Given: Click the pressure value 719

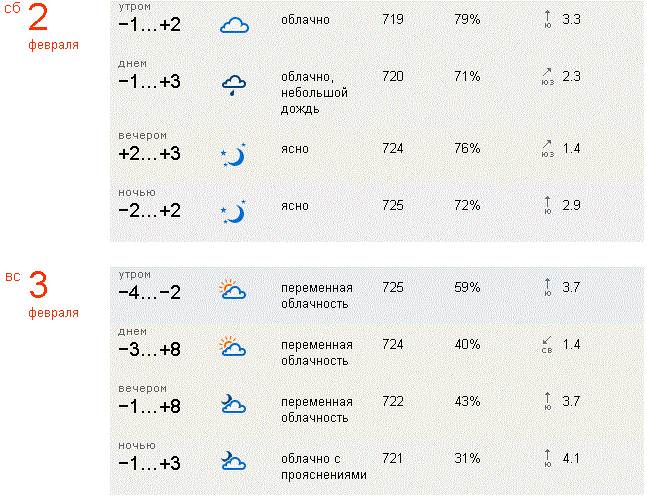Looking at the screenshot, I should click(393, 19).
